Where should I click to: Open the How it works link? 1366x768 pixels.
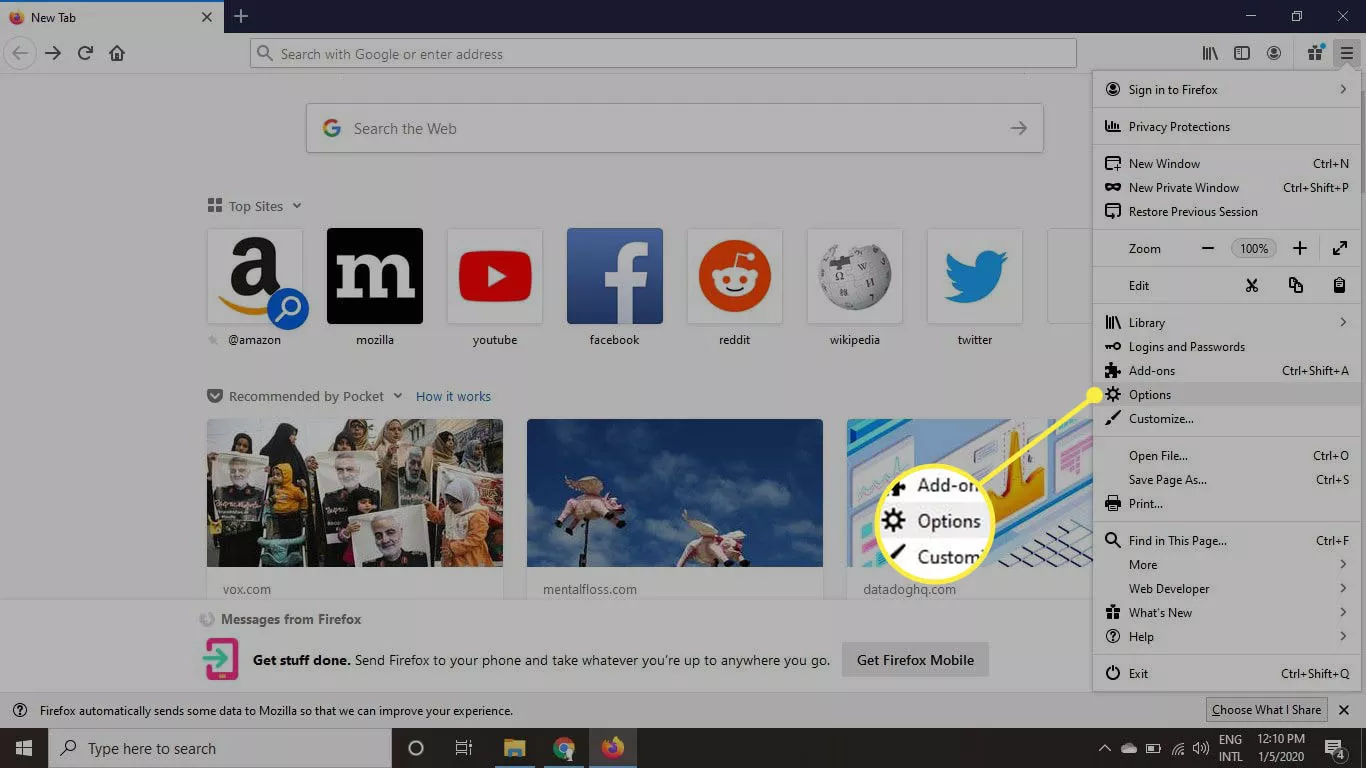click(453, 396)
